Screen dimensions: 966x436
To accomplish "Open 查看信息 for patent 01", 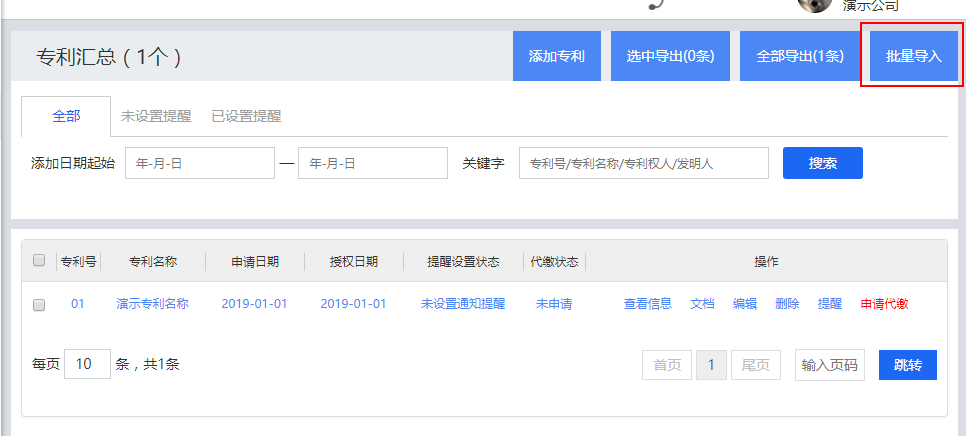I will [647, 304].
